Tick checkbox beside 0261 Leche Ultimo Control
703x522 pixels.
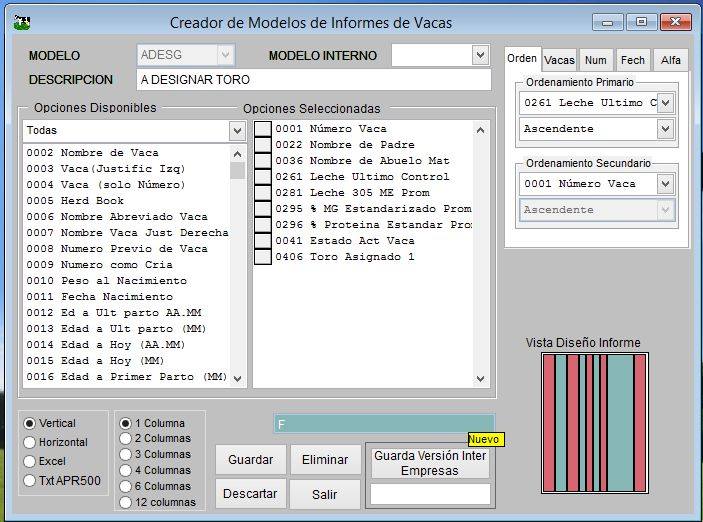[263, 177]
